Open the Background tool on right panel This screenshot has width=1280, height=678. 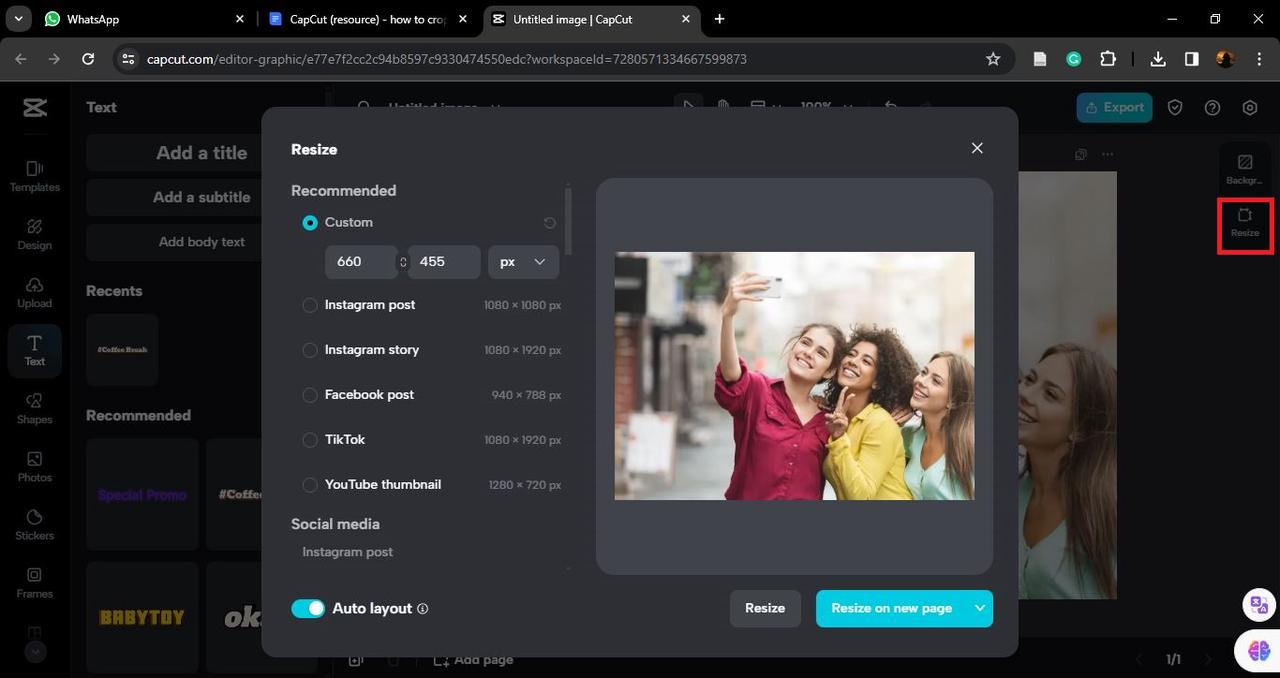(1245, 169)
